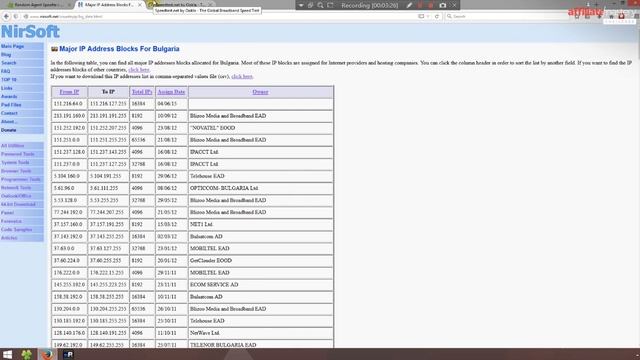Click the green clover taskbar icon

click(x=27, y=354)
